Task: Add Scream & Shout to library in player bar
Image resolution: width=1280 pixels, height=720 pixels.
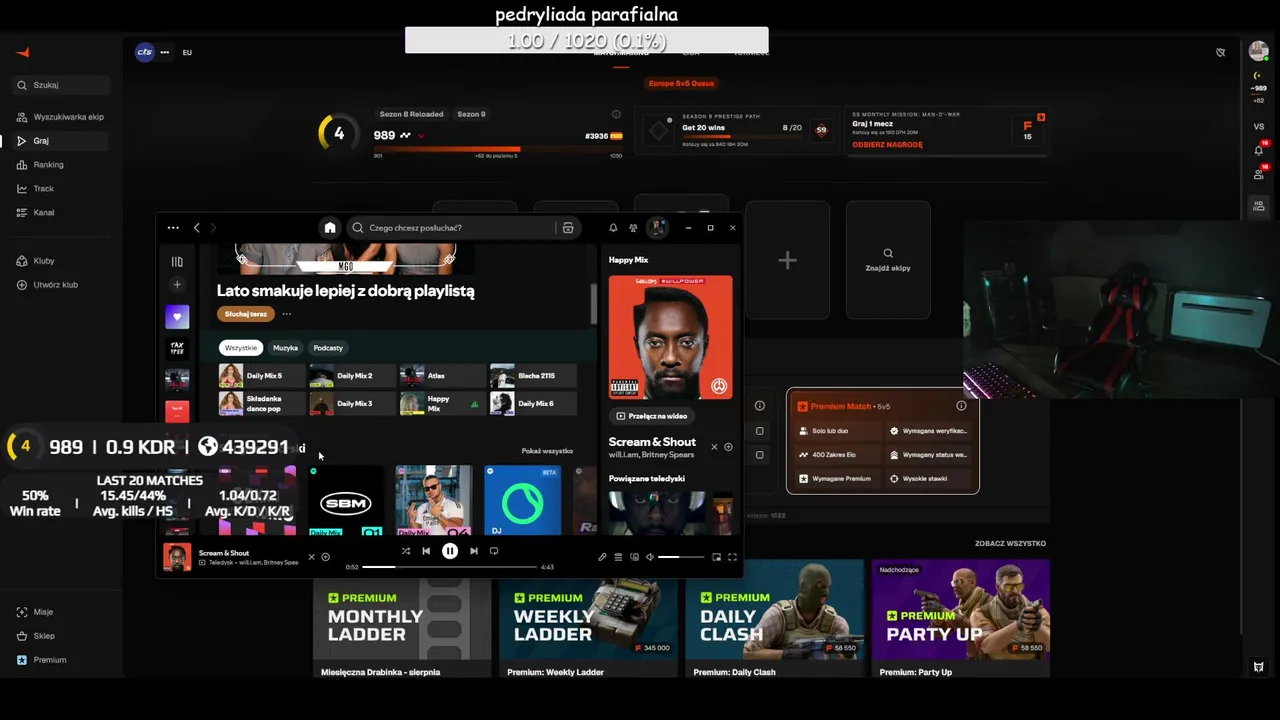Action: tap(325, 557)
